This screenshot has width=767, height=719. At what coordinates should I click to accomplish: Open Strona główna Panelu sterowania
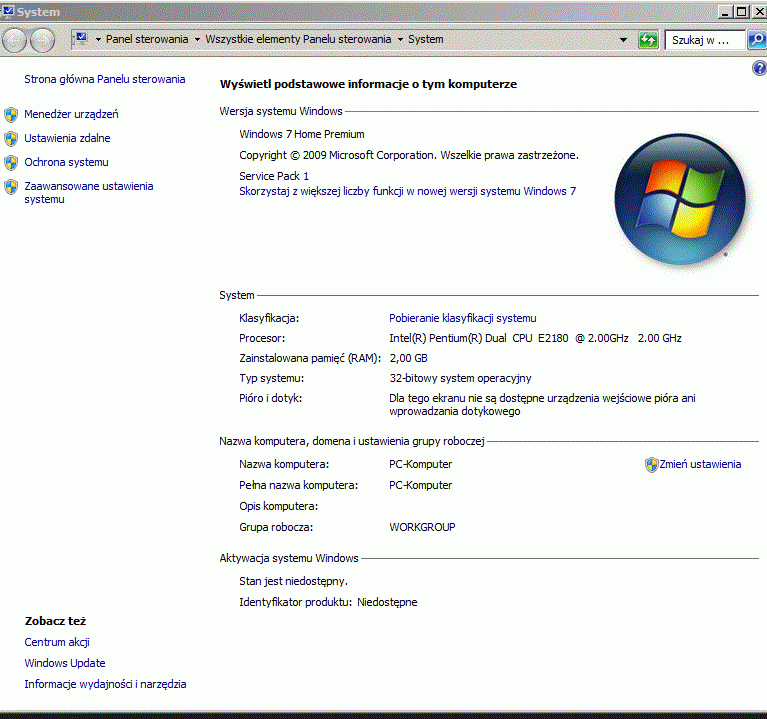click(105, 79)
